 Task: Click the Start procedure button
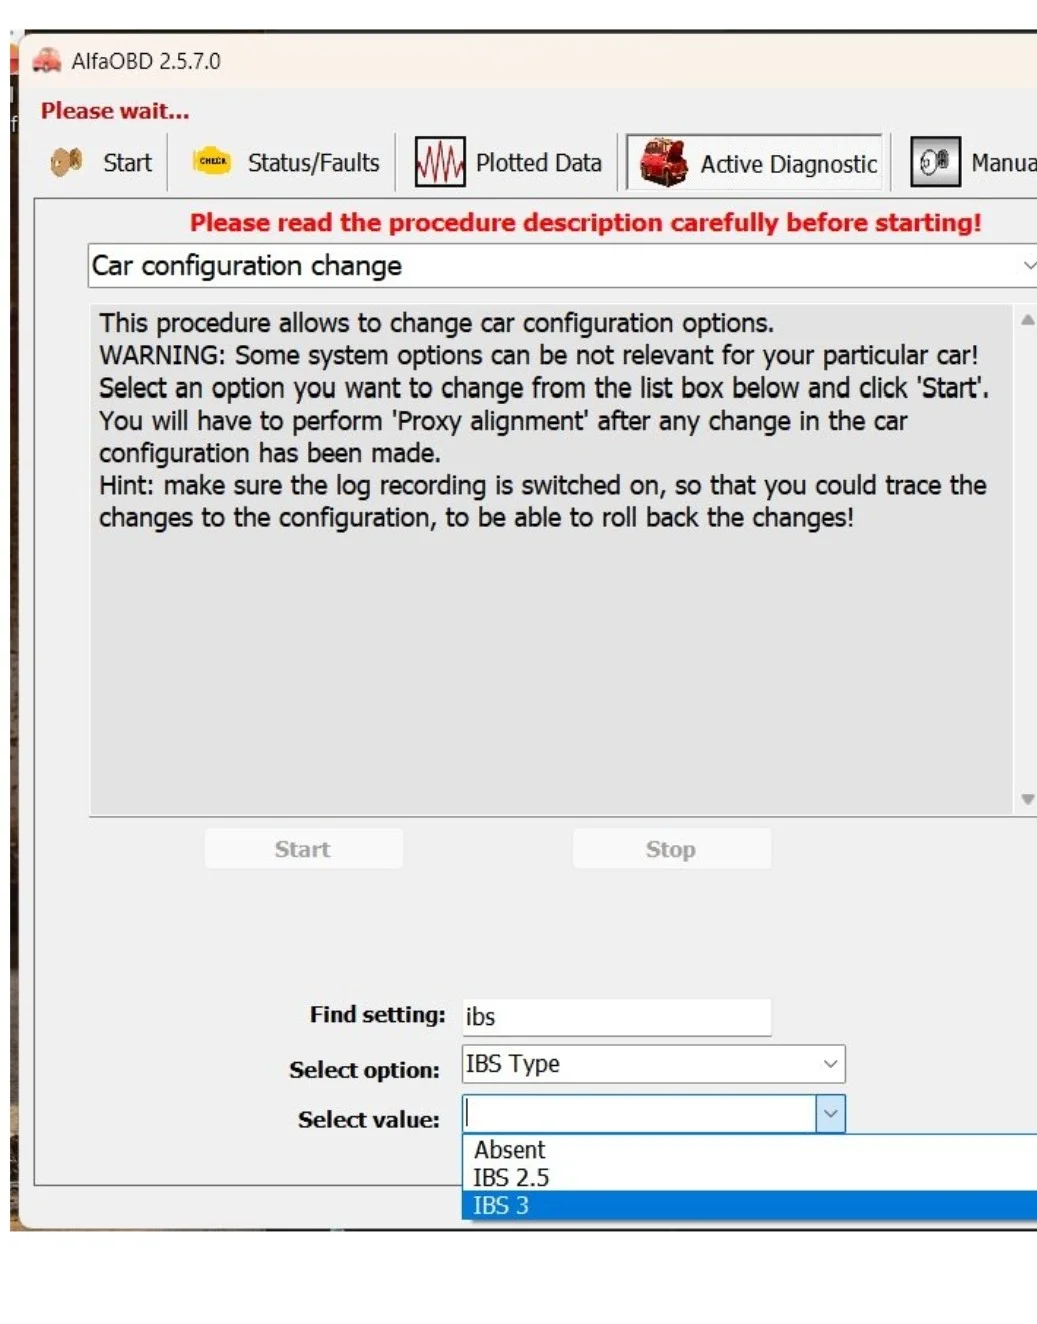coord(303,849)
